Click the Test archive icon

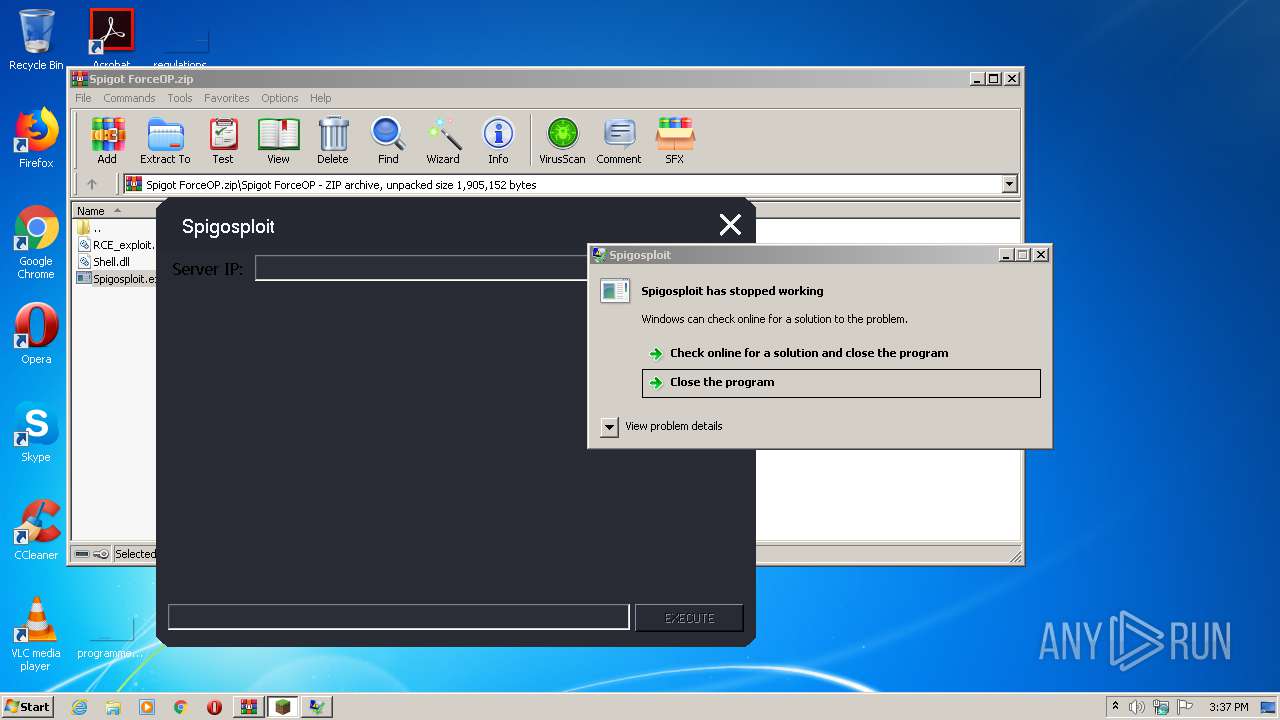click(x=223, y=140)
